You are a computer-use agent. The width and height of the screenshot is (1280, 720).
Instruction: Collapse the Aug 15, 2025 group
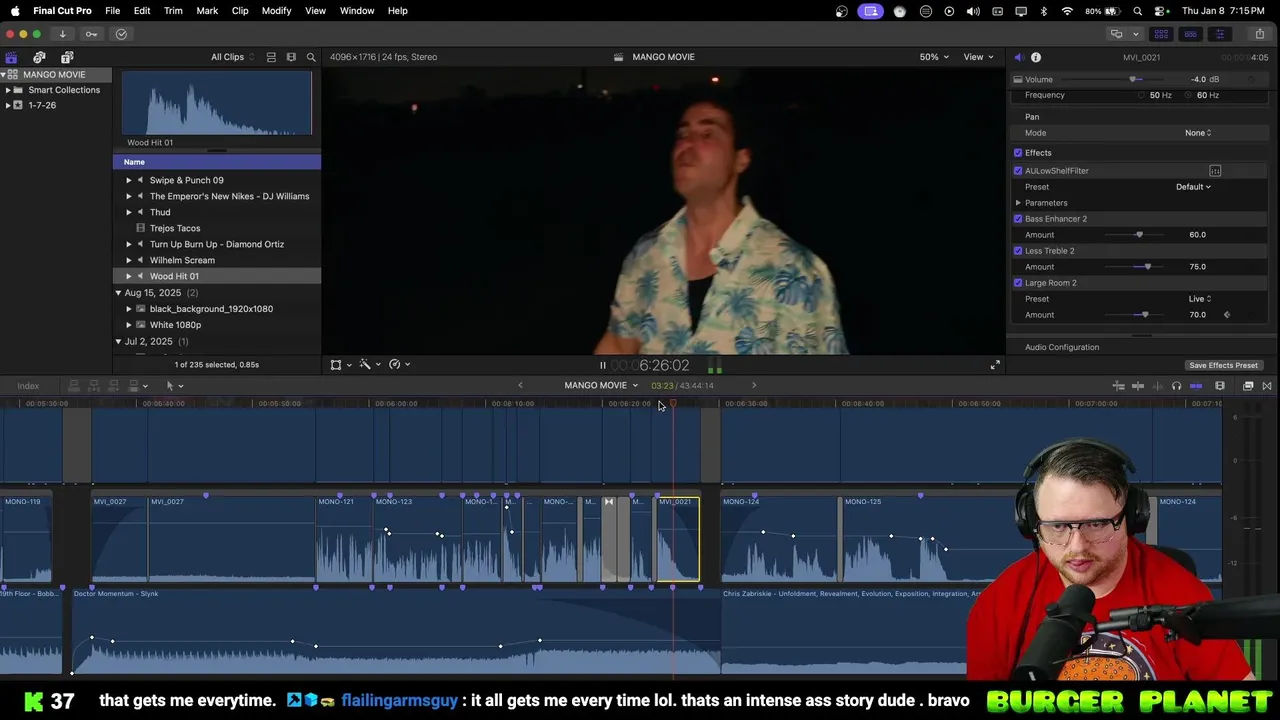[118, 293]
